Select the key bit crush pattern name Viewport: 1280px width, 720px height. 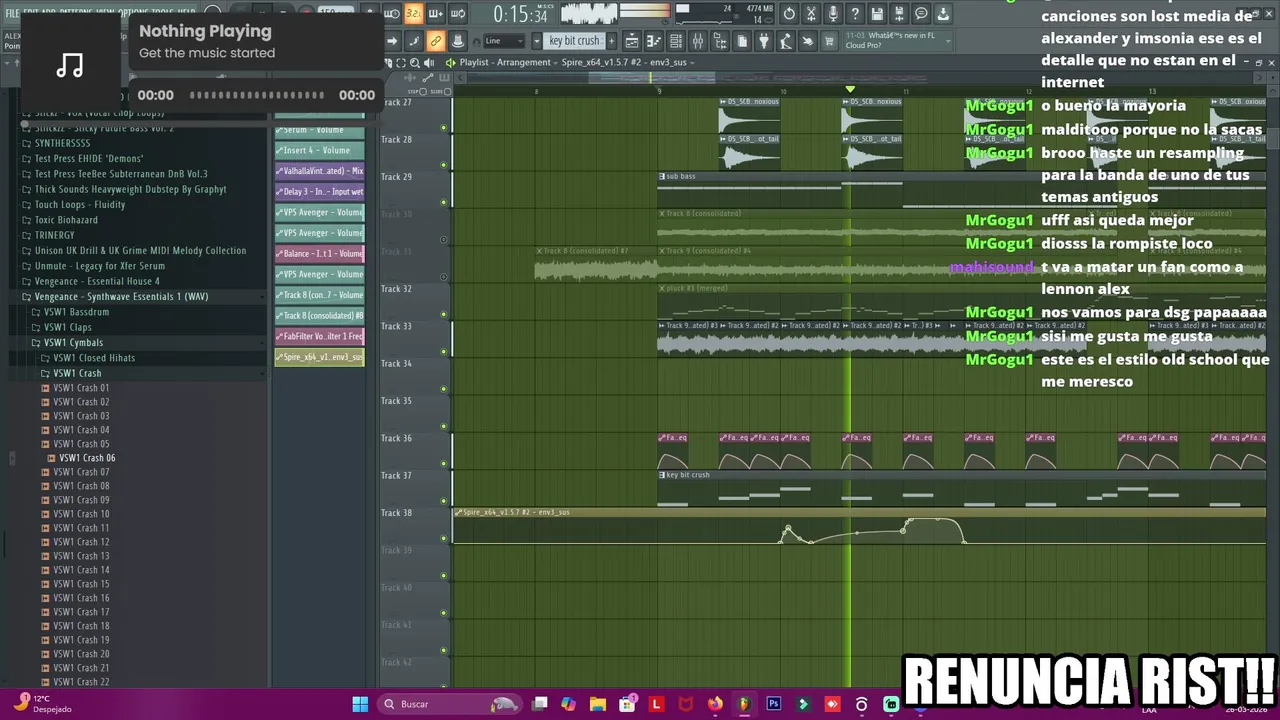click(574, 41)
